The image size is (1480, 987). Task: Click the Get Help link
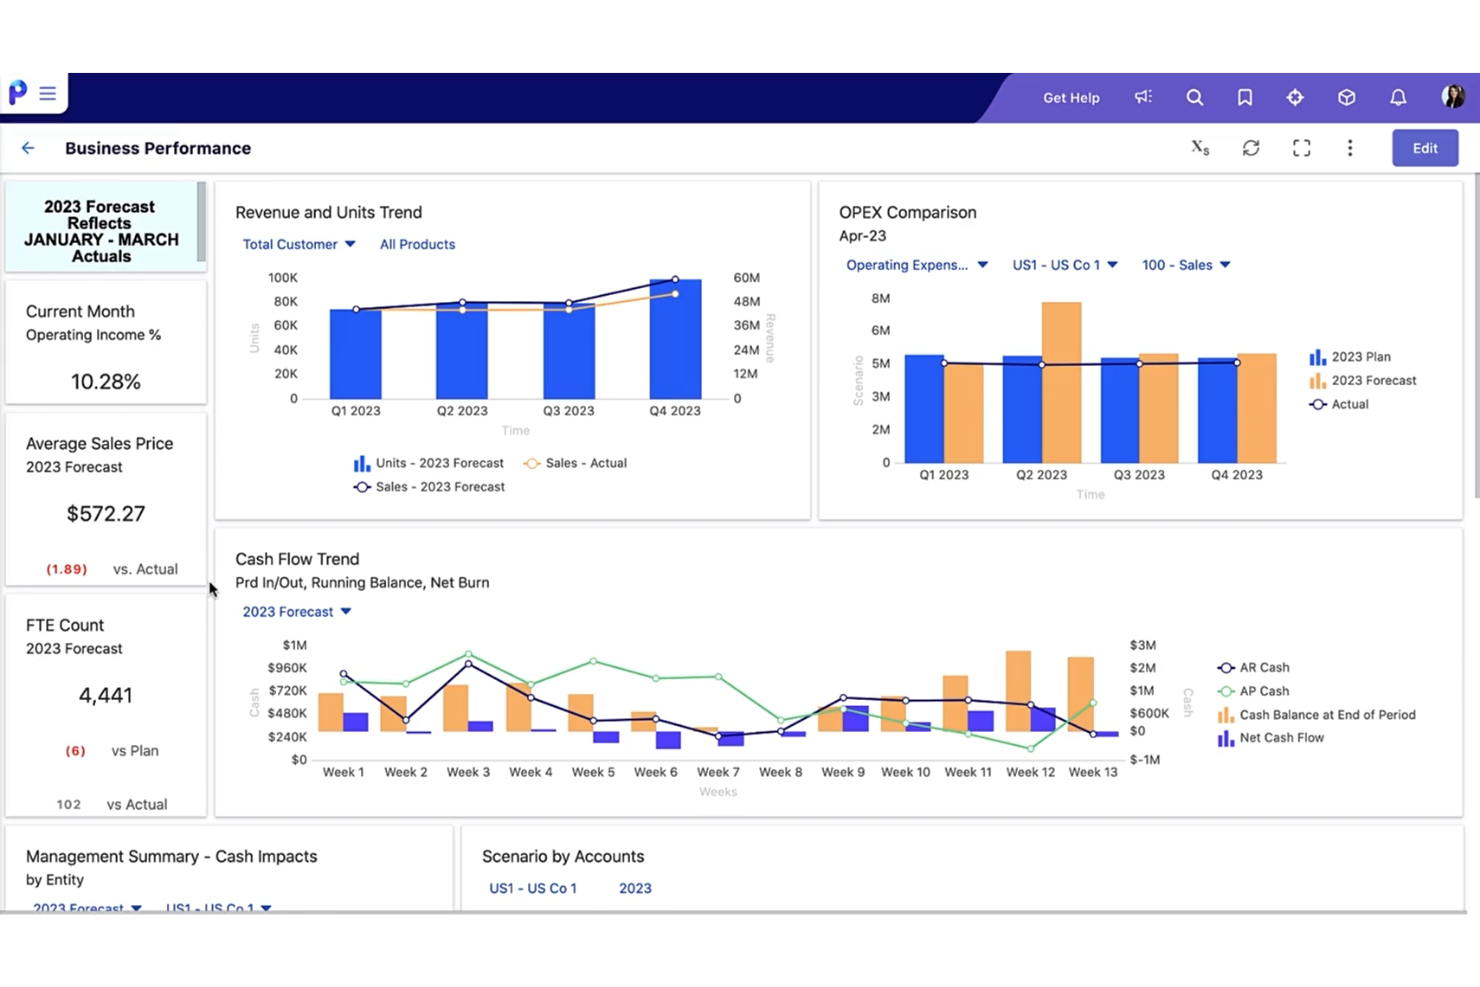click(x=1071, y=98)
